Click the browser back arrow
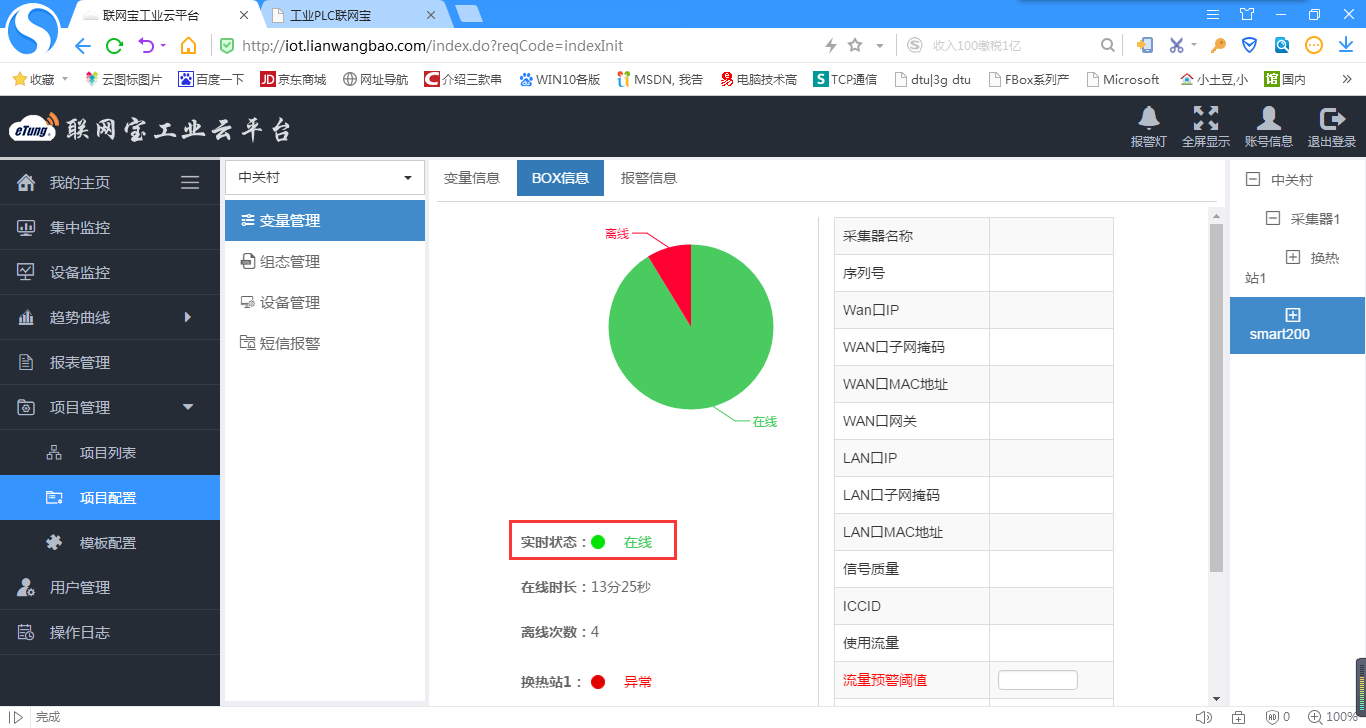The height and width of the screenshot is (728, 1366). tap(82, 46)
